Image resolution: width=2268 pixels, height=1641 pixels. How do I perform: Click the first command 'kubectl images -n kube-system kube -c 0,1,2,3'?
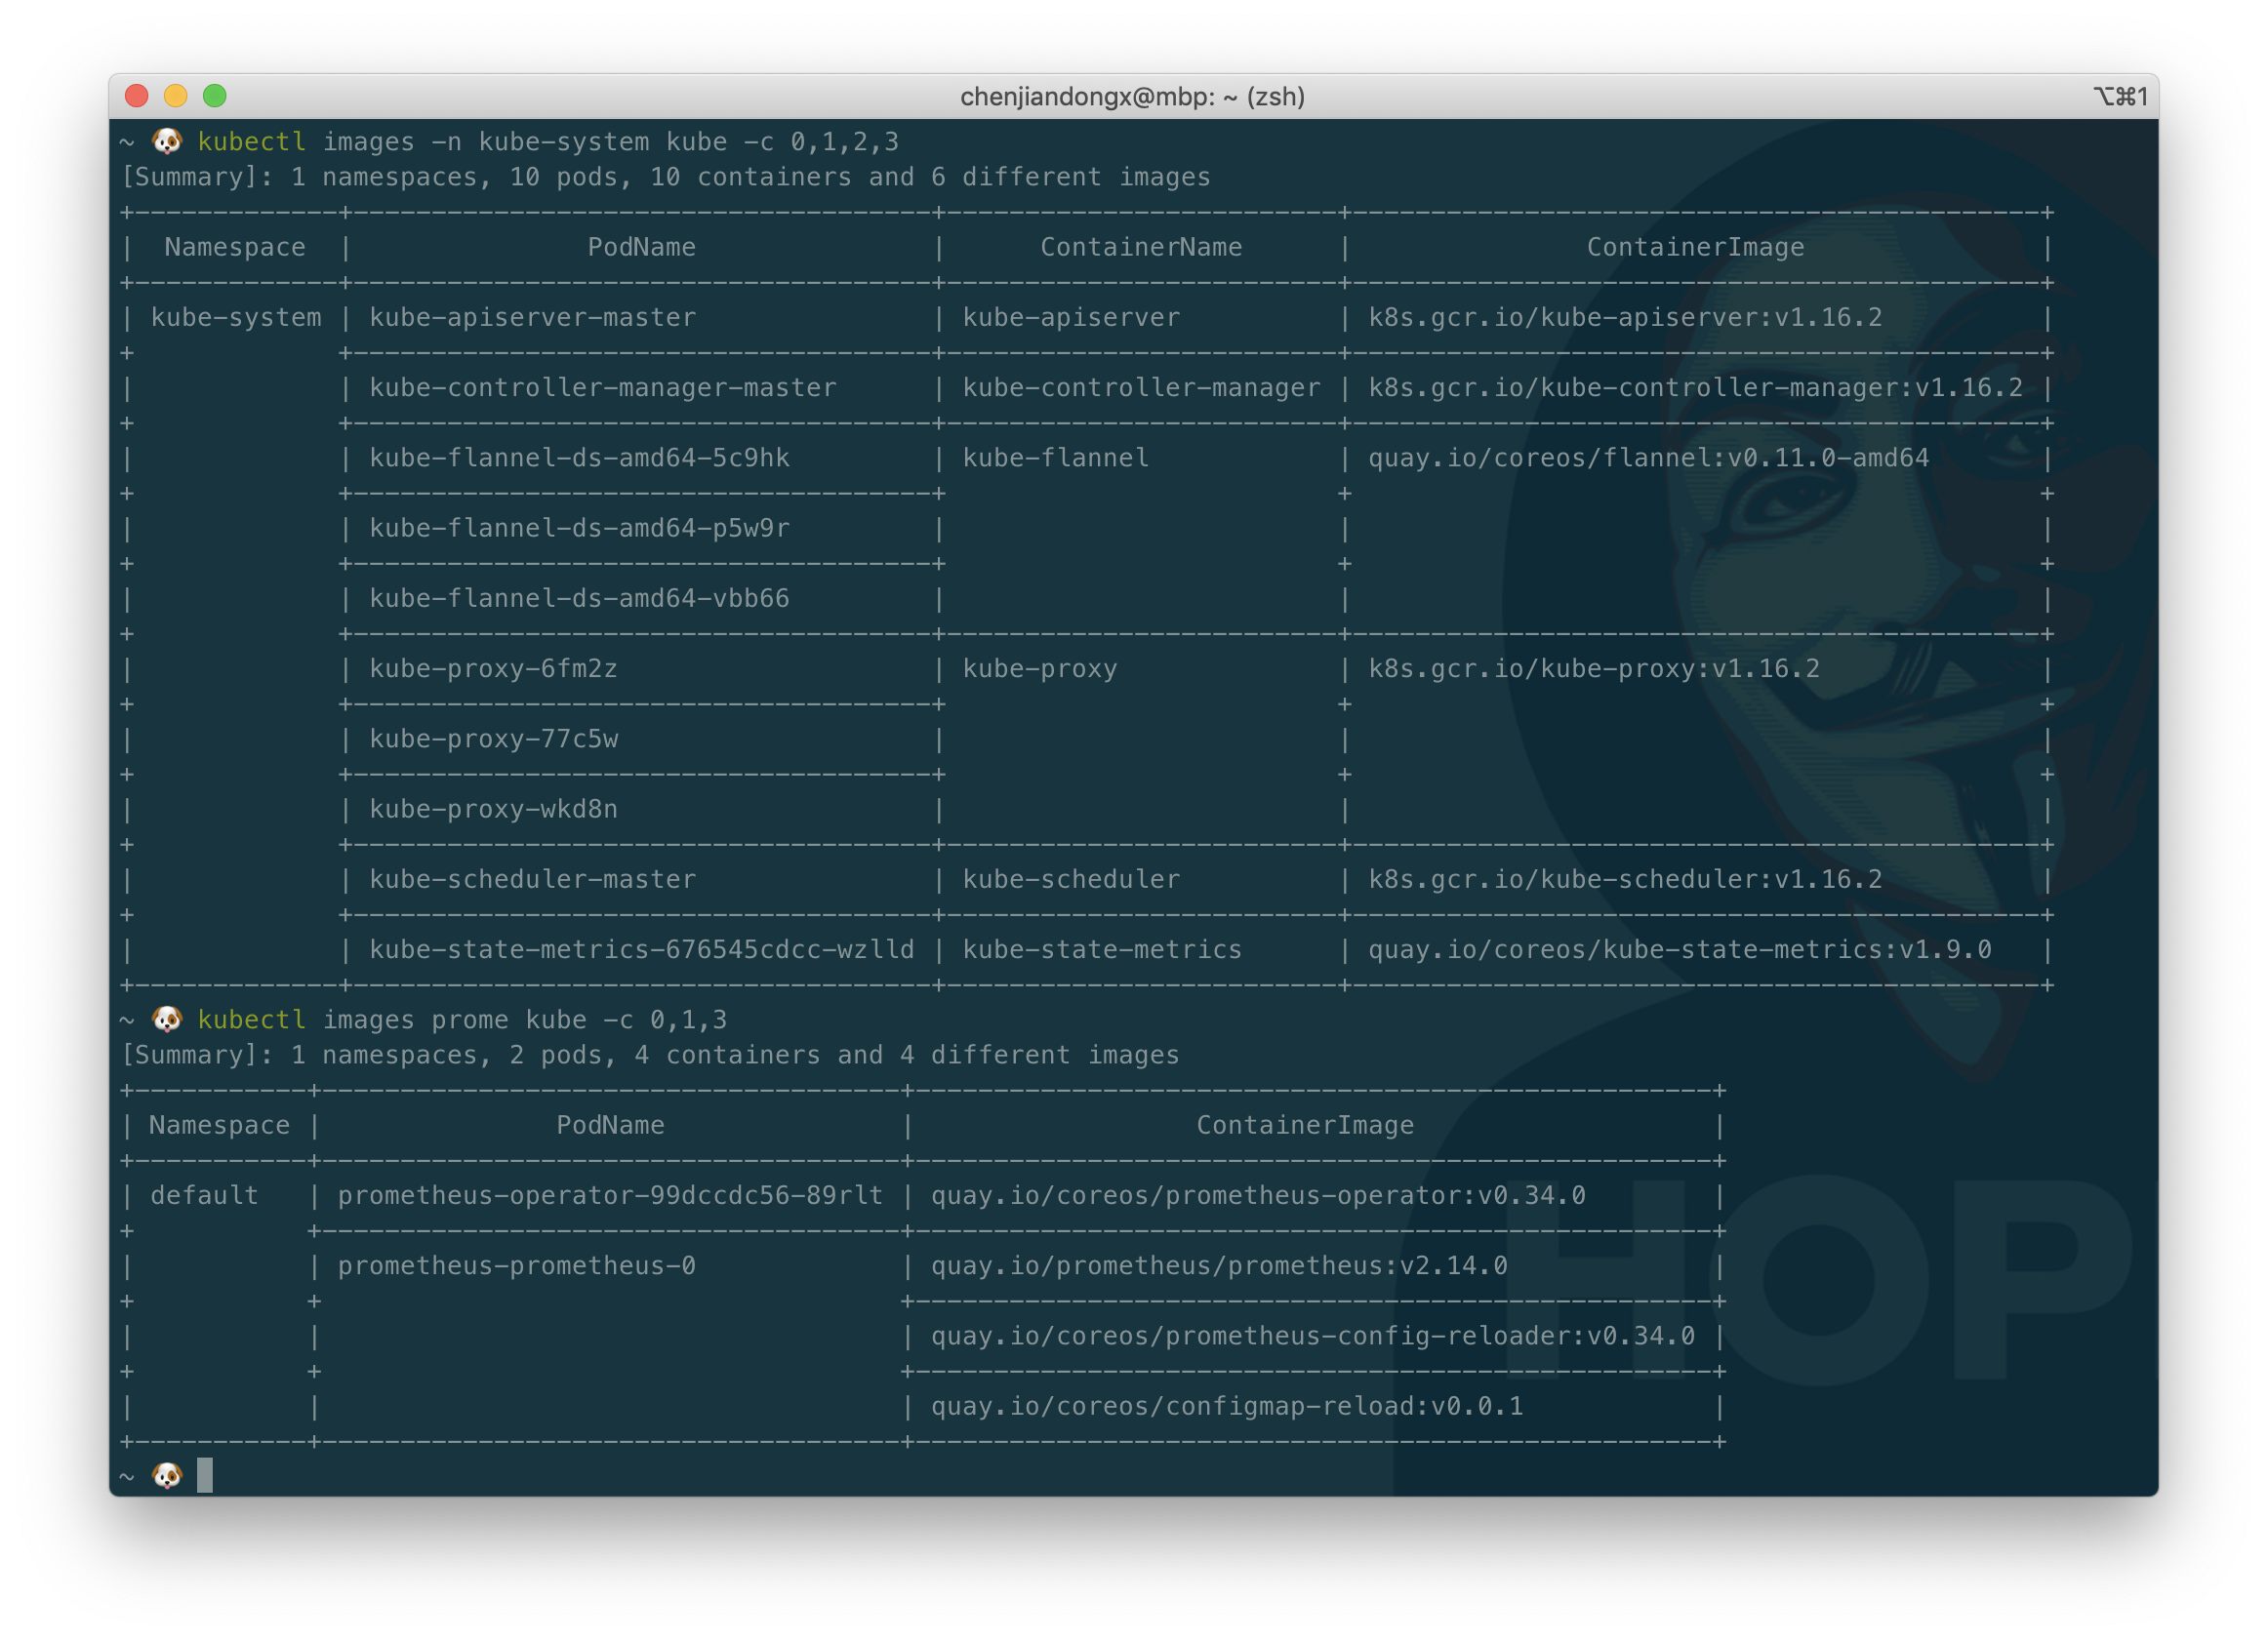(x=548, y=142)
